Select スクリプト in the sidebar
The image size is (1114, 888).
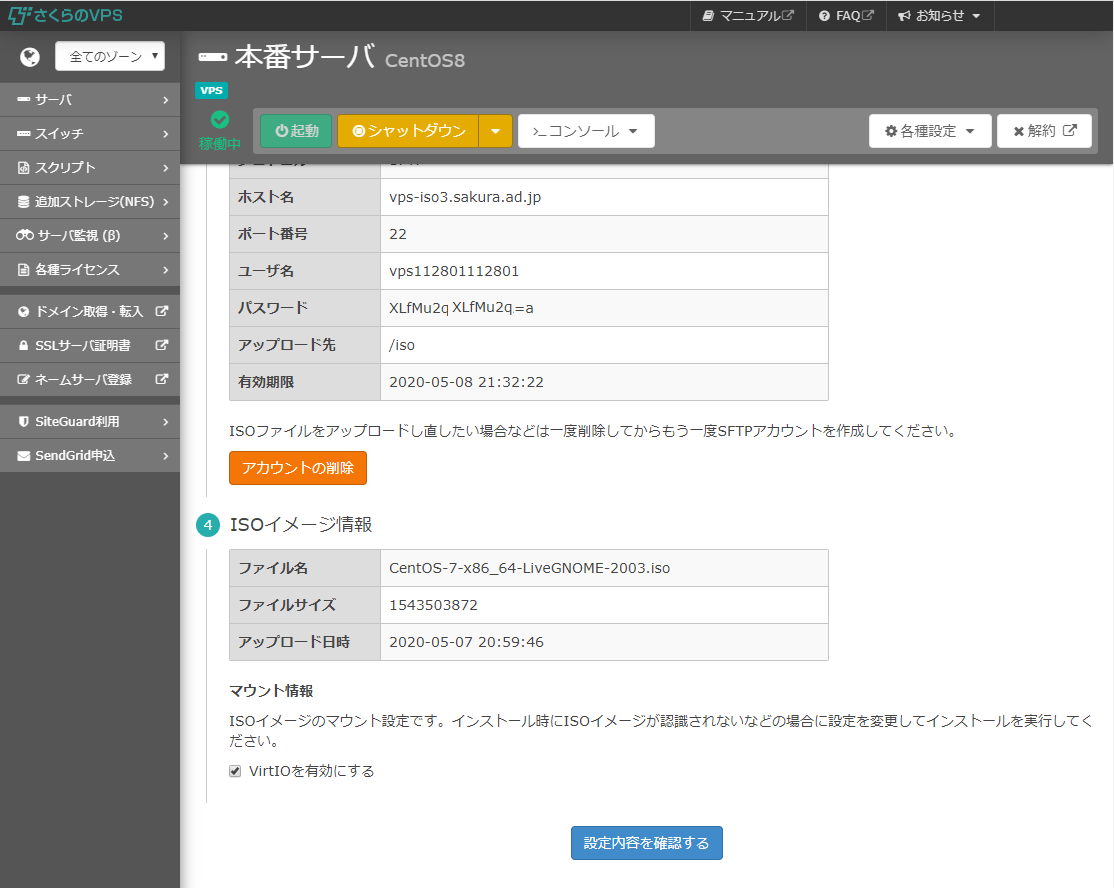tap(90, 167)
